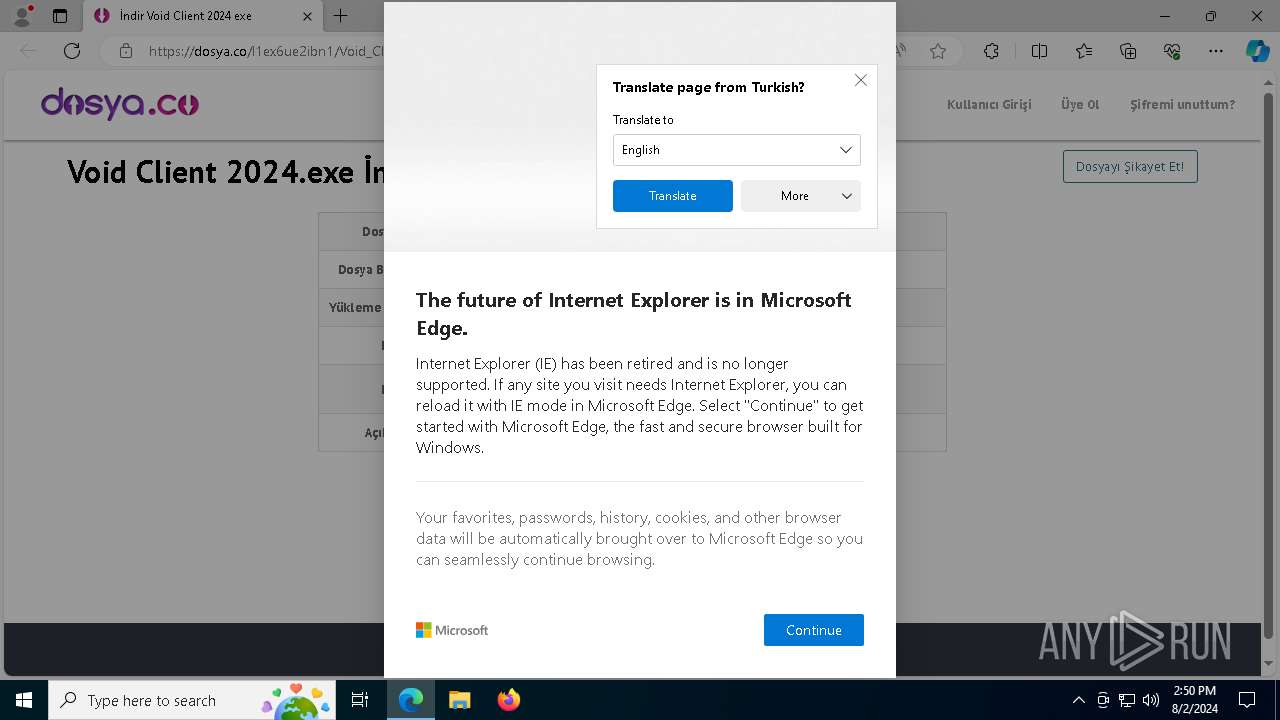Close the İndir Void Client 2024 exe tab
Image resolution: width=1280 pixels, height=720 pixels.
307,16
